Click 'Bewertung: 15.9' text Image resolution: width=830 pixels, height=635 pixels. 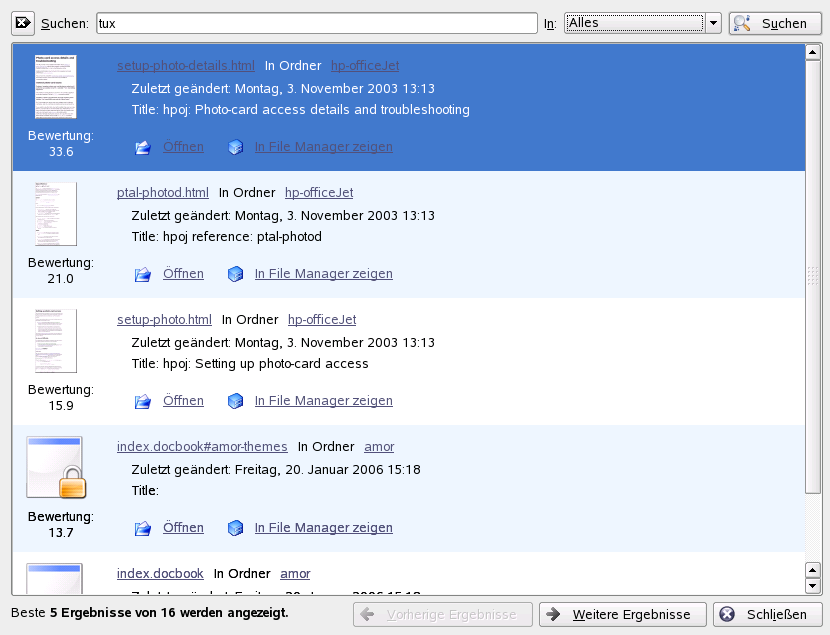tap(61, 397)
